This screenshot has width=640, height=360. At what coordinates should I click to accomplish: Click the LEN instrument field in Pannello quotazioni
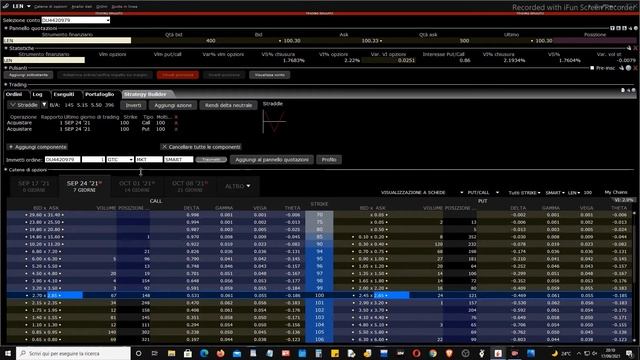tap(67, 40)
